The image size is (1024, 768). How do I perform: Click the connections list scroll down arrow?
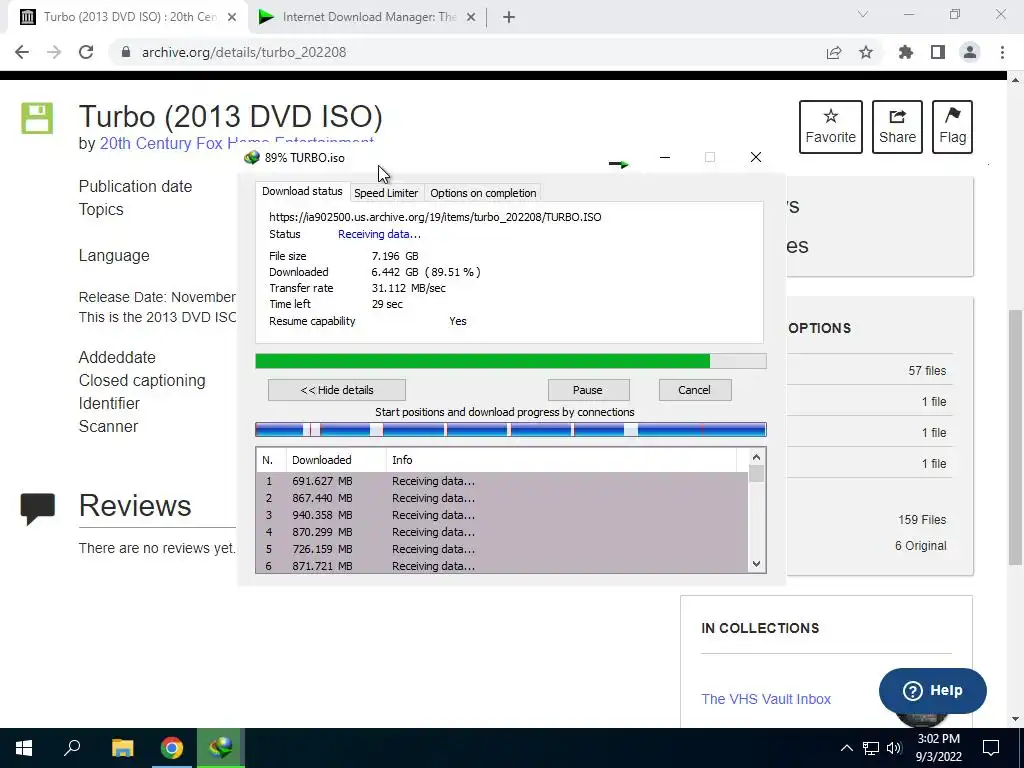[756, 564]
